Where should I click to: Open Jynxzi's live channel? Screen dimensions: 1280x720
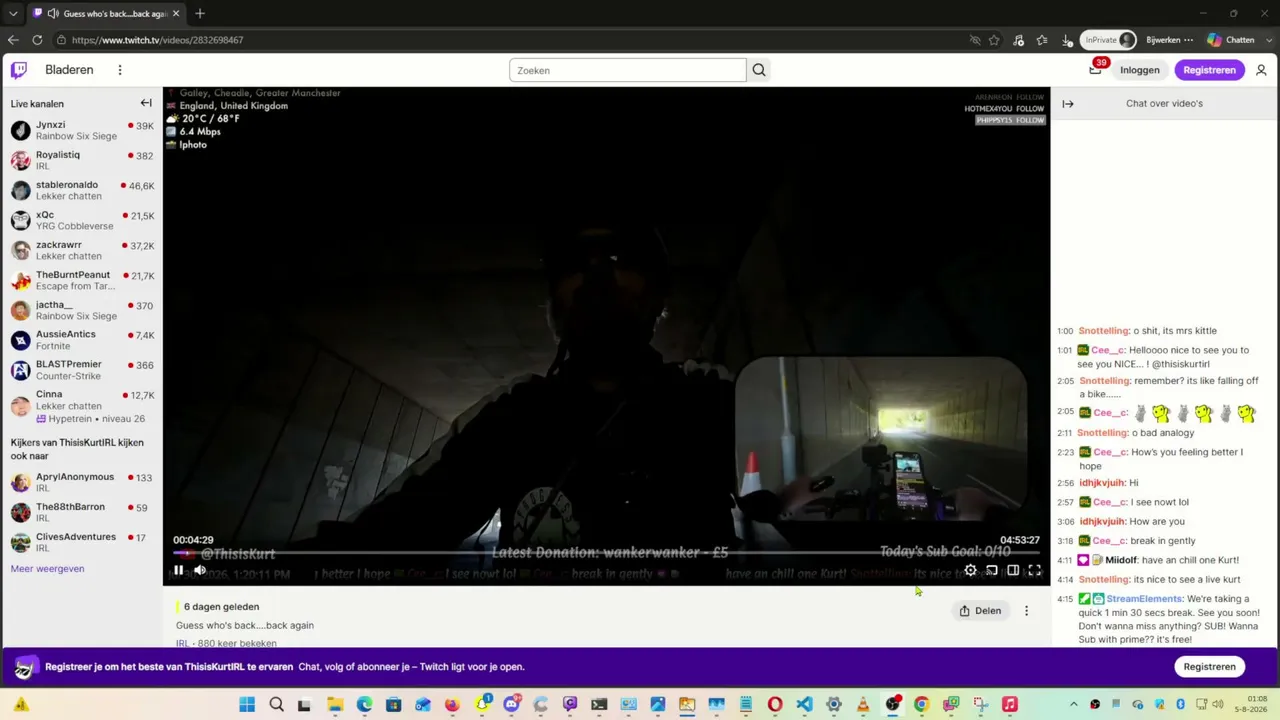(81, 131)
